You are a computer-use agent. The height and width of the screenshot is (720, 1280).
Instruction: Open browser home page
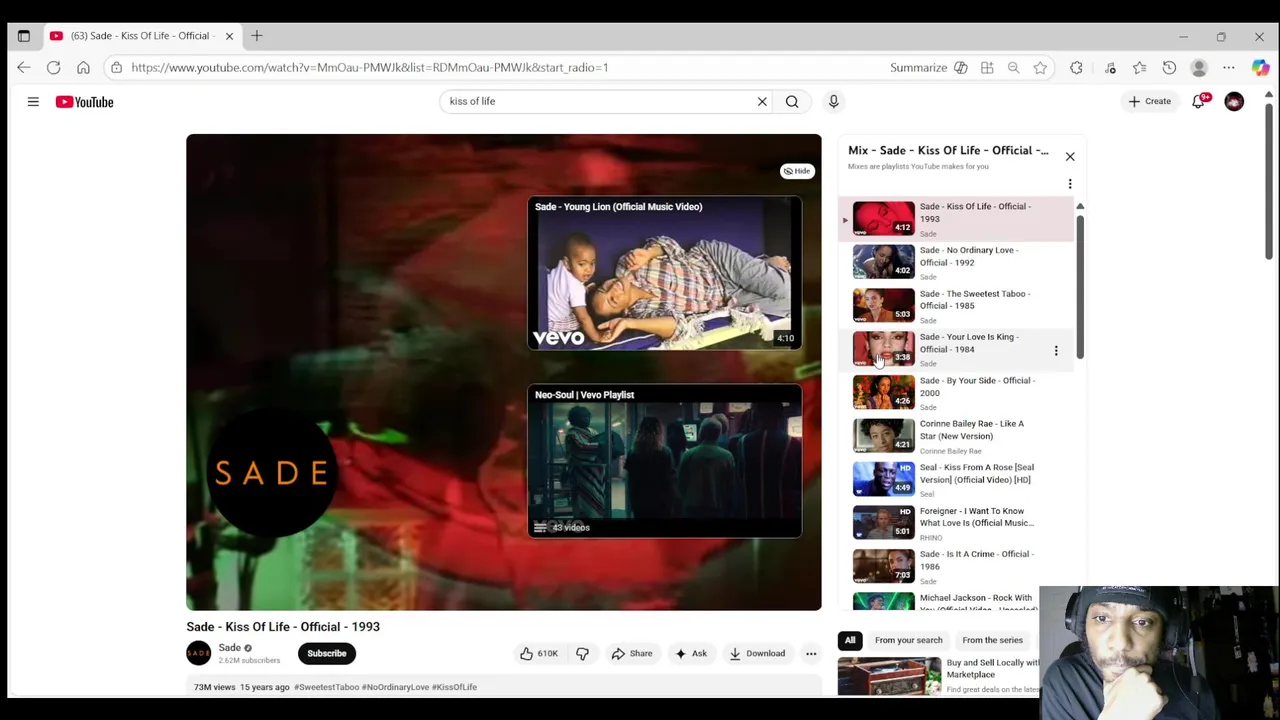(83, 67)
